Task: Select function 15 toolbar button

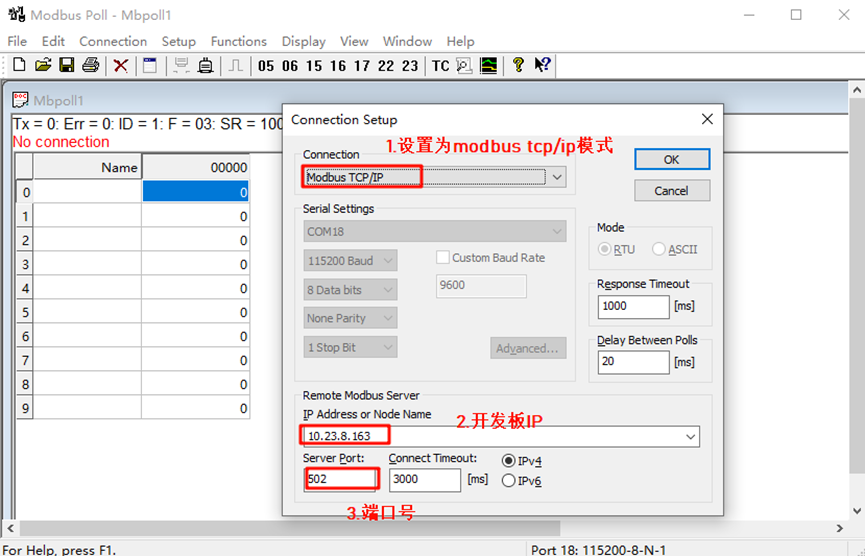Action: click(314, 66)
